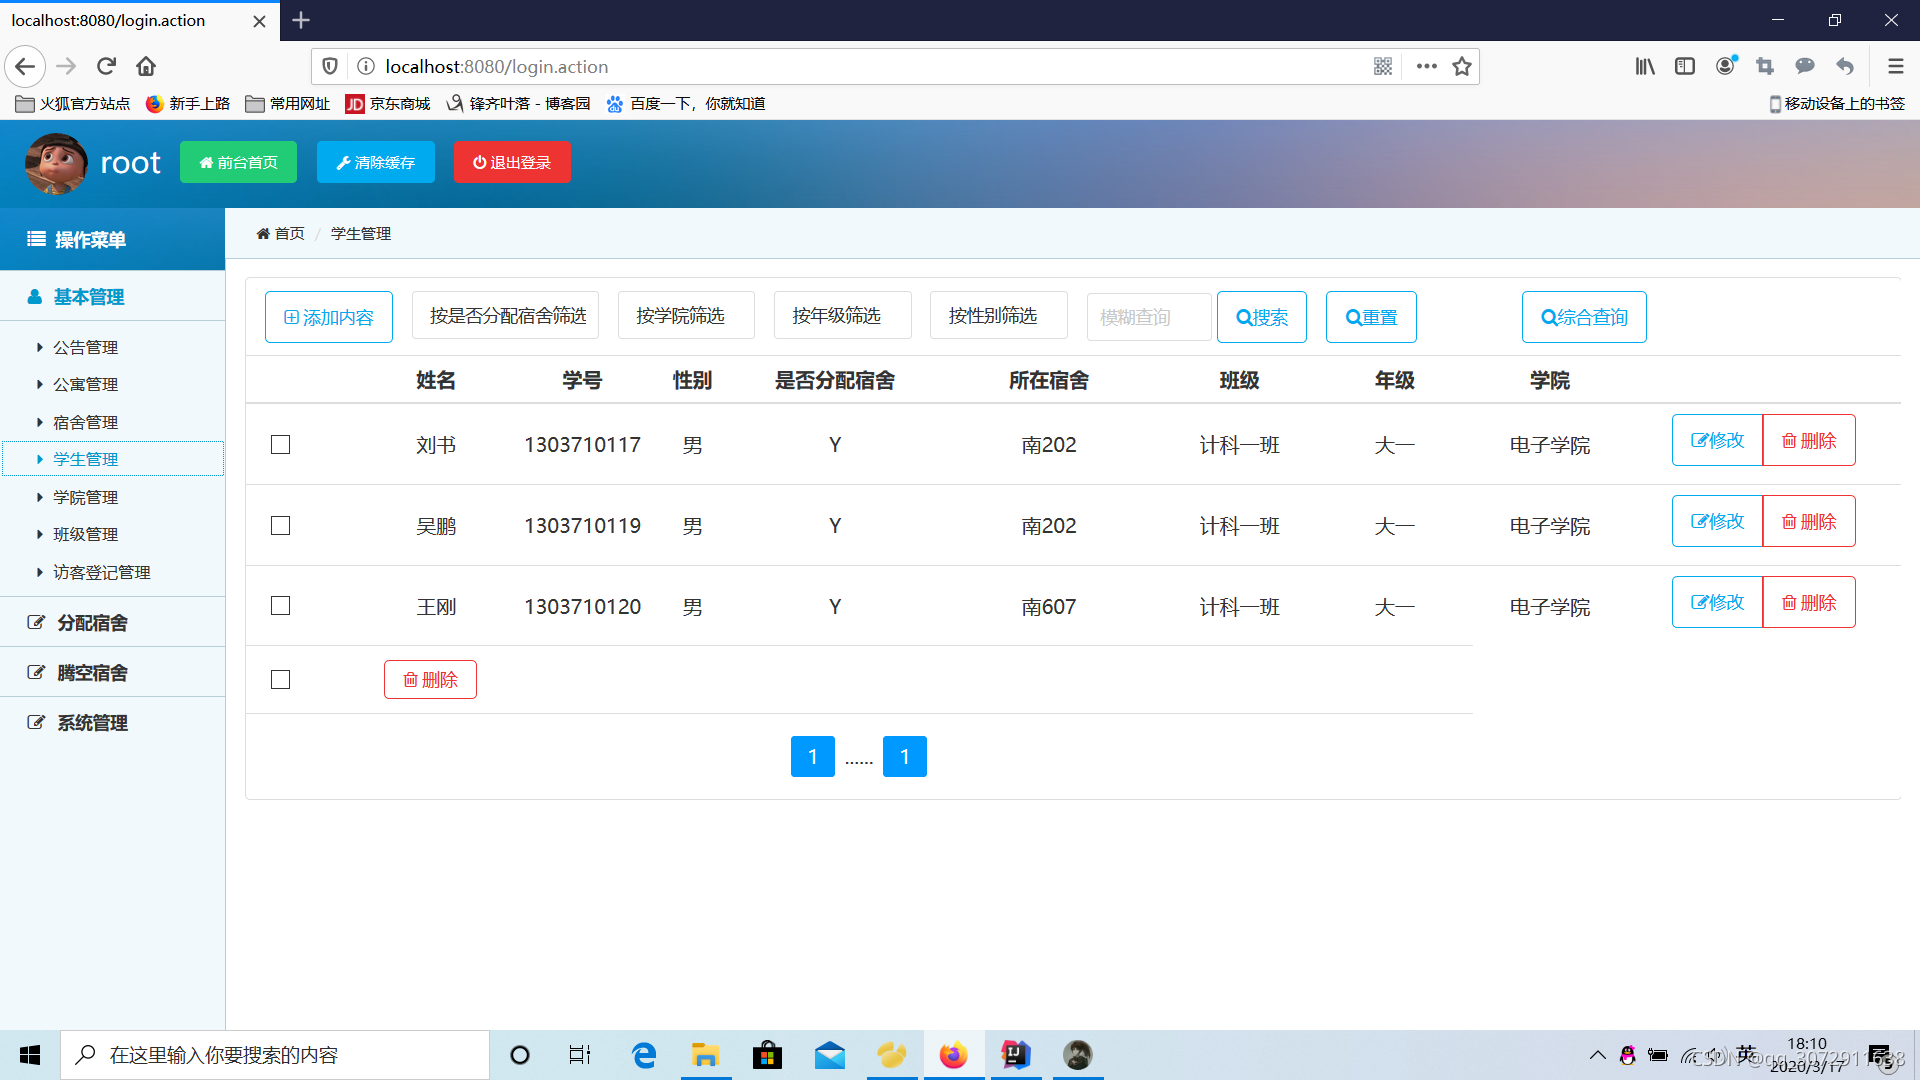
Task: Click the Firefox home icon
Action: click(146, 66)
